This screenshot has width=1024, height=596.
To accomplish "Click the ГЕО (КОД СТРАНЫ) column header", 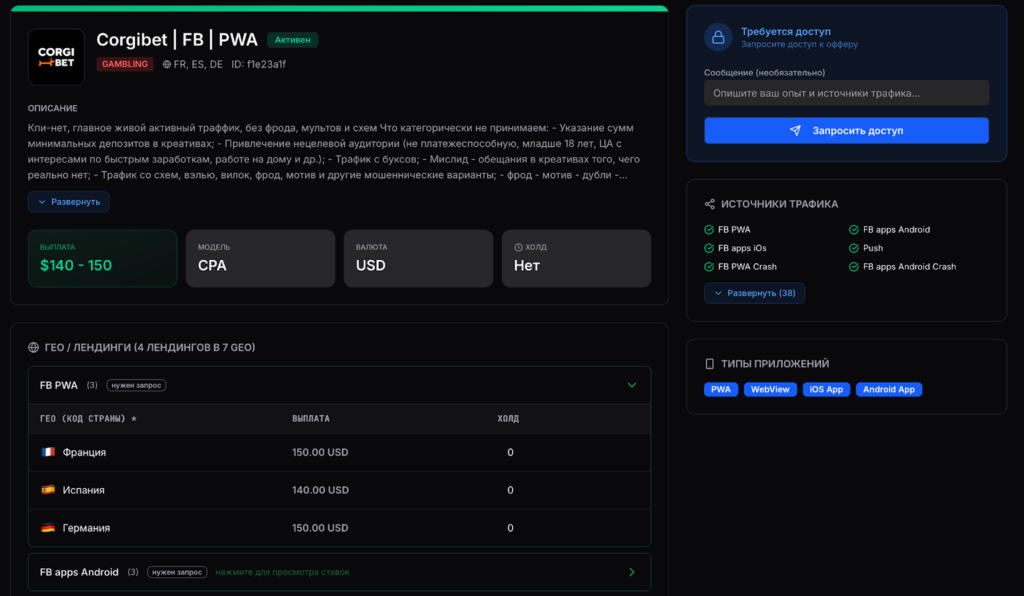I will [88, 418].
